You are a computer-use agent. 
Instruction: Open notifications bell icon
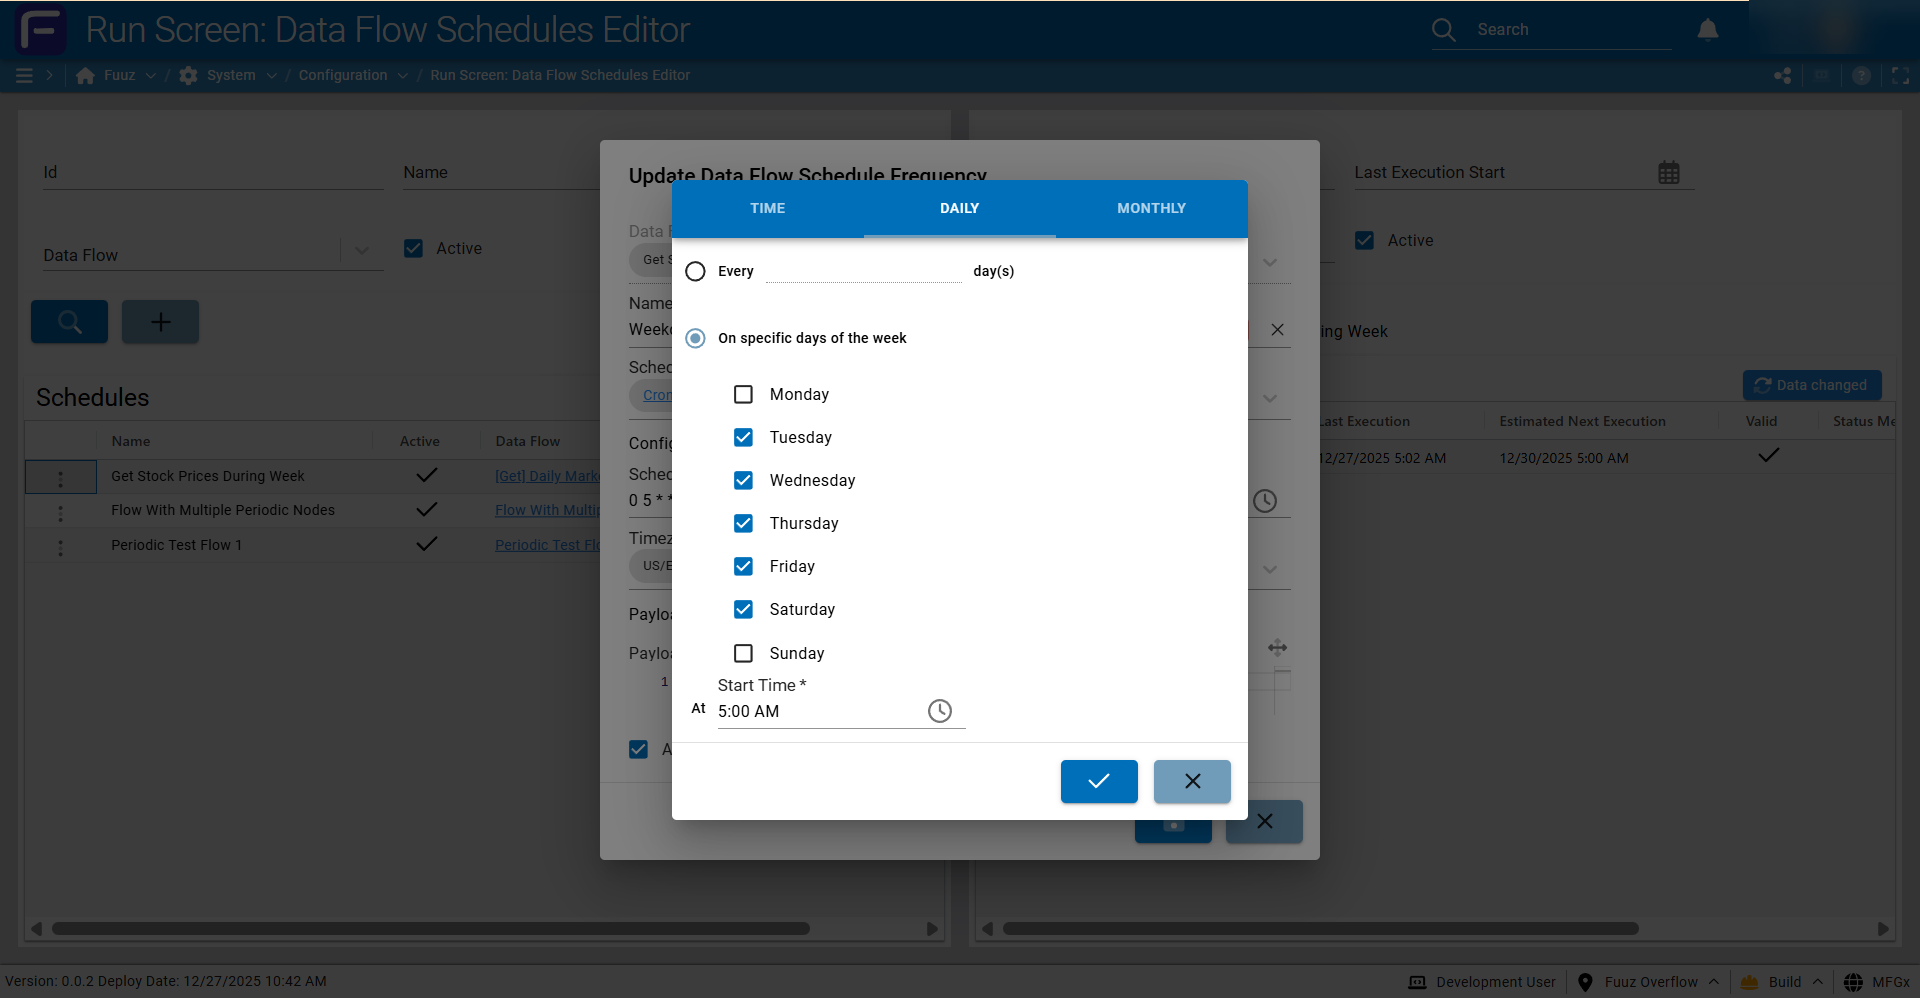[1707, 30]
